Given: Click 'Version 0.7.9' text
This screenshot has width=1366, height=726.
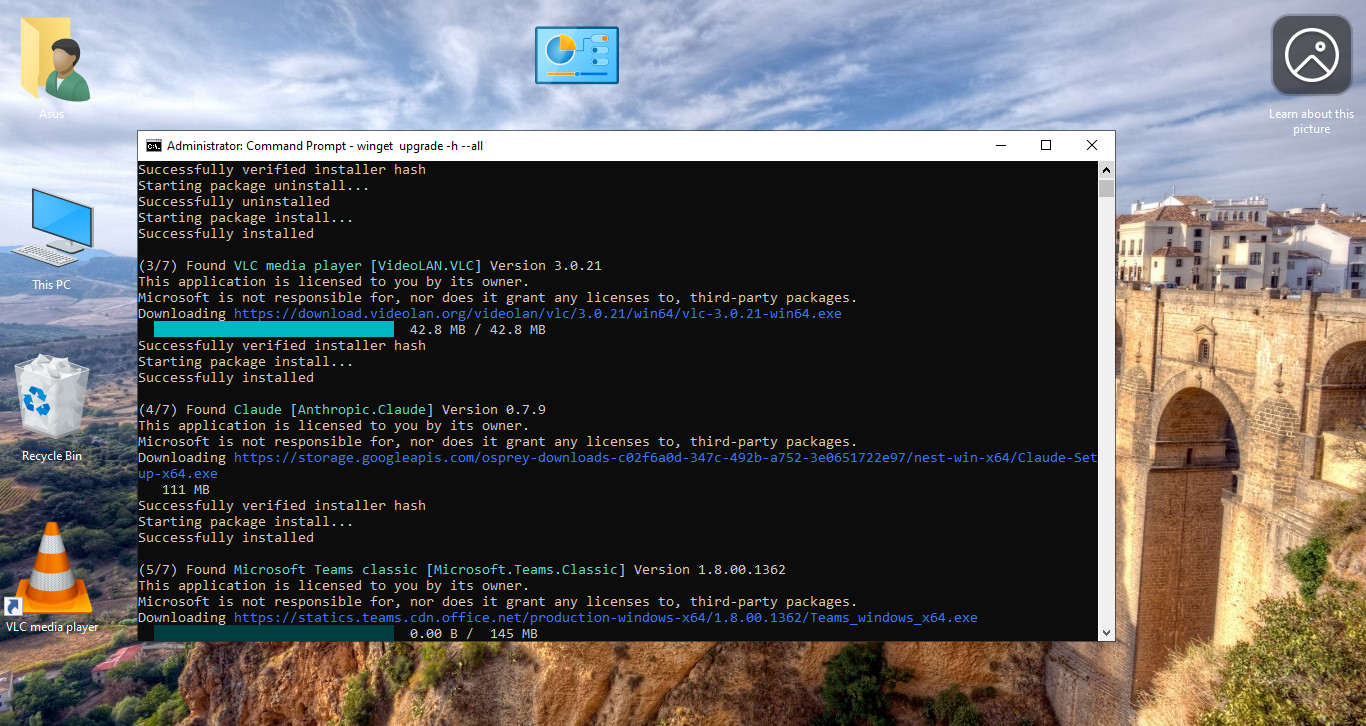Looking at the screenshot, I should (494, 409).
